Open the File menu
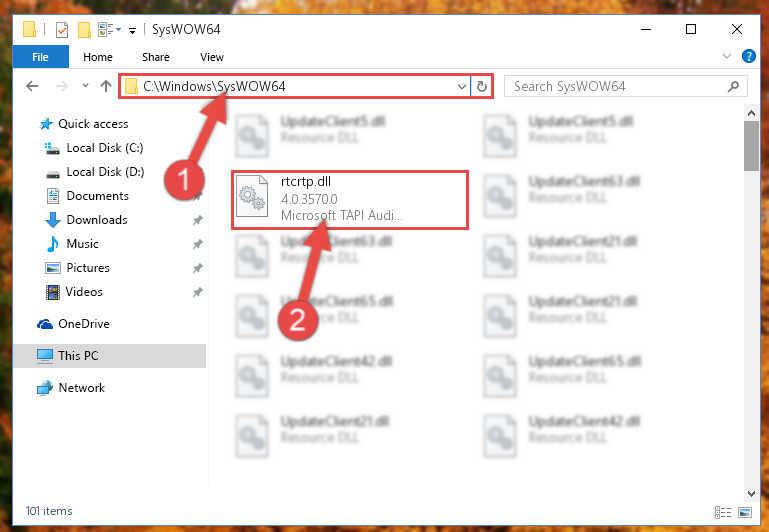The height and width of the screenshot is (532, 769). click(40, 57)
